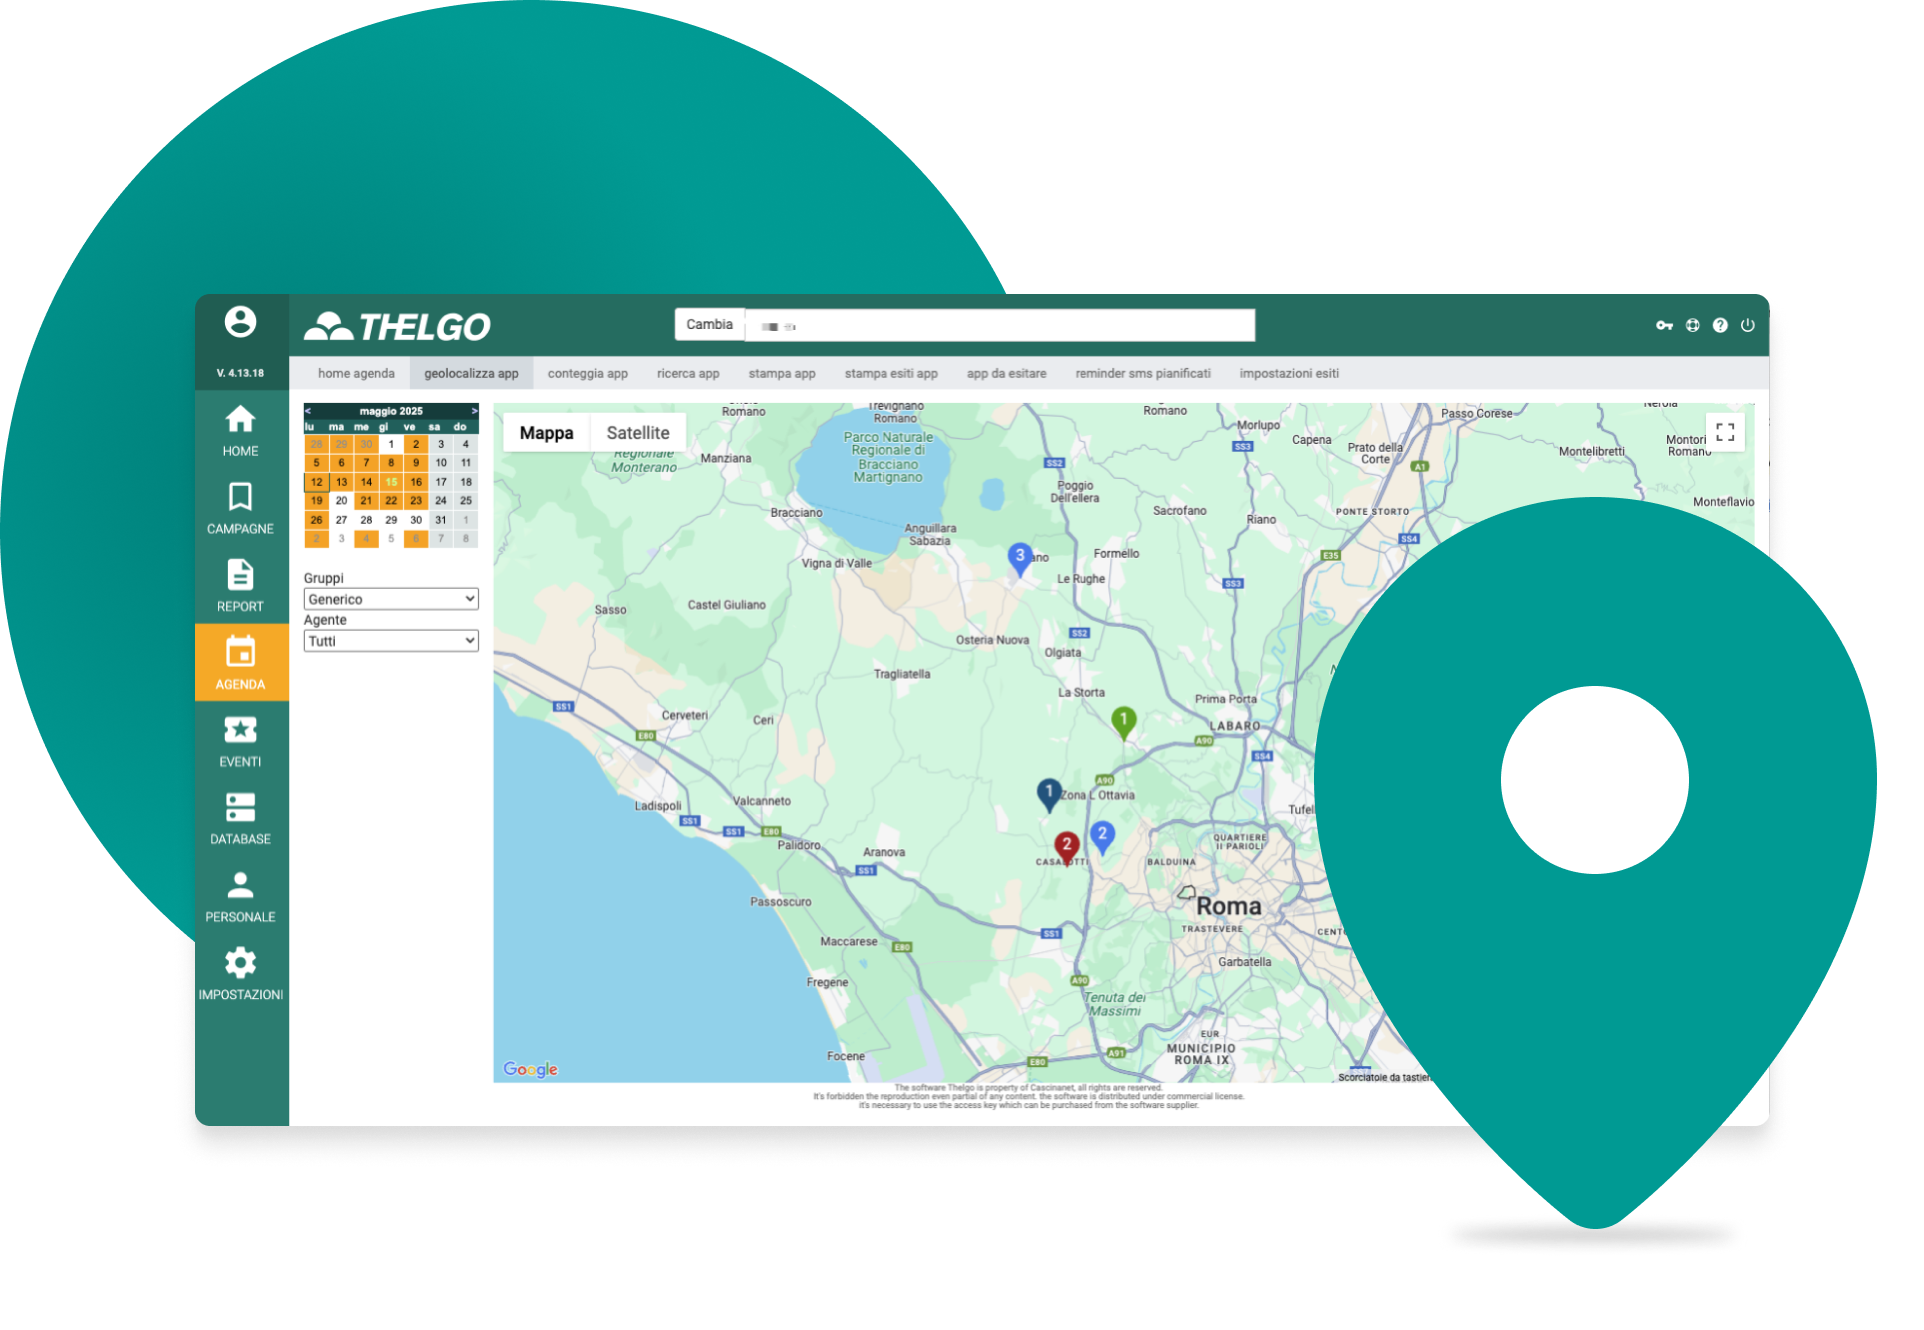The width and height of the screenshot is (1924, 1330).
Task: Click the Thelgo logo
Action: point(397,326)
